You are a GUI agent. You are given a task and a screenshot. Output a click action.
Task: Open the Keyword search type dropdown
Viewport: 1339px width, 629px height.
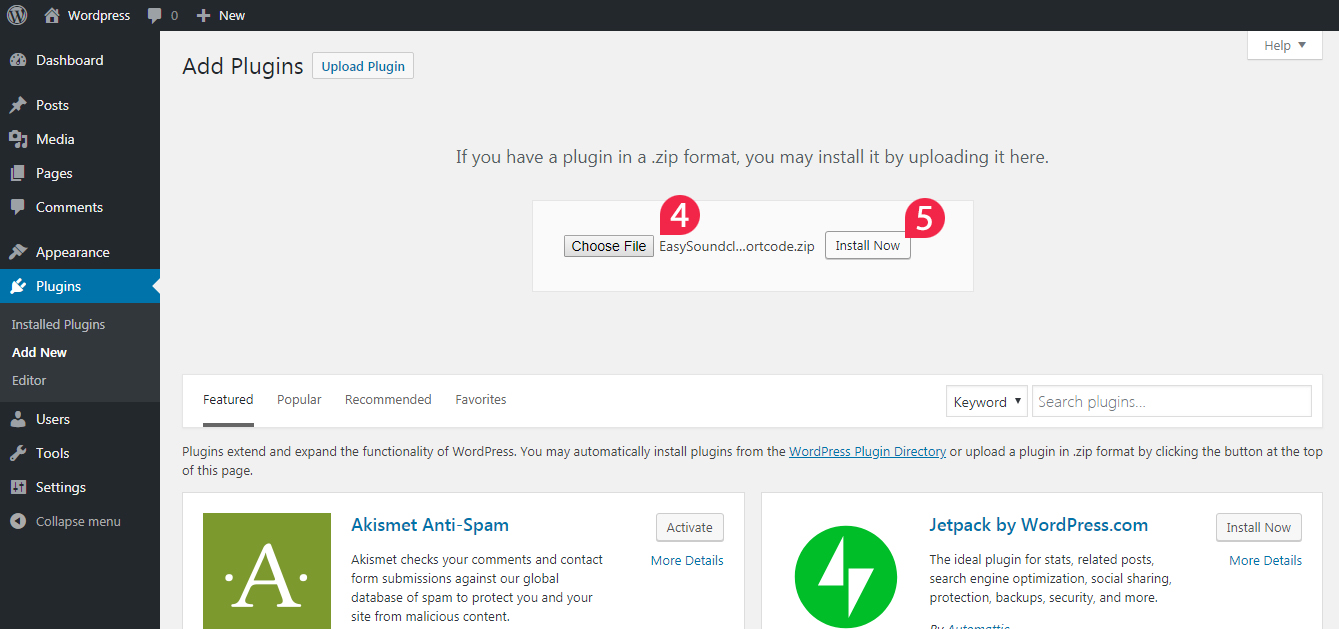click(987, 401)
